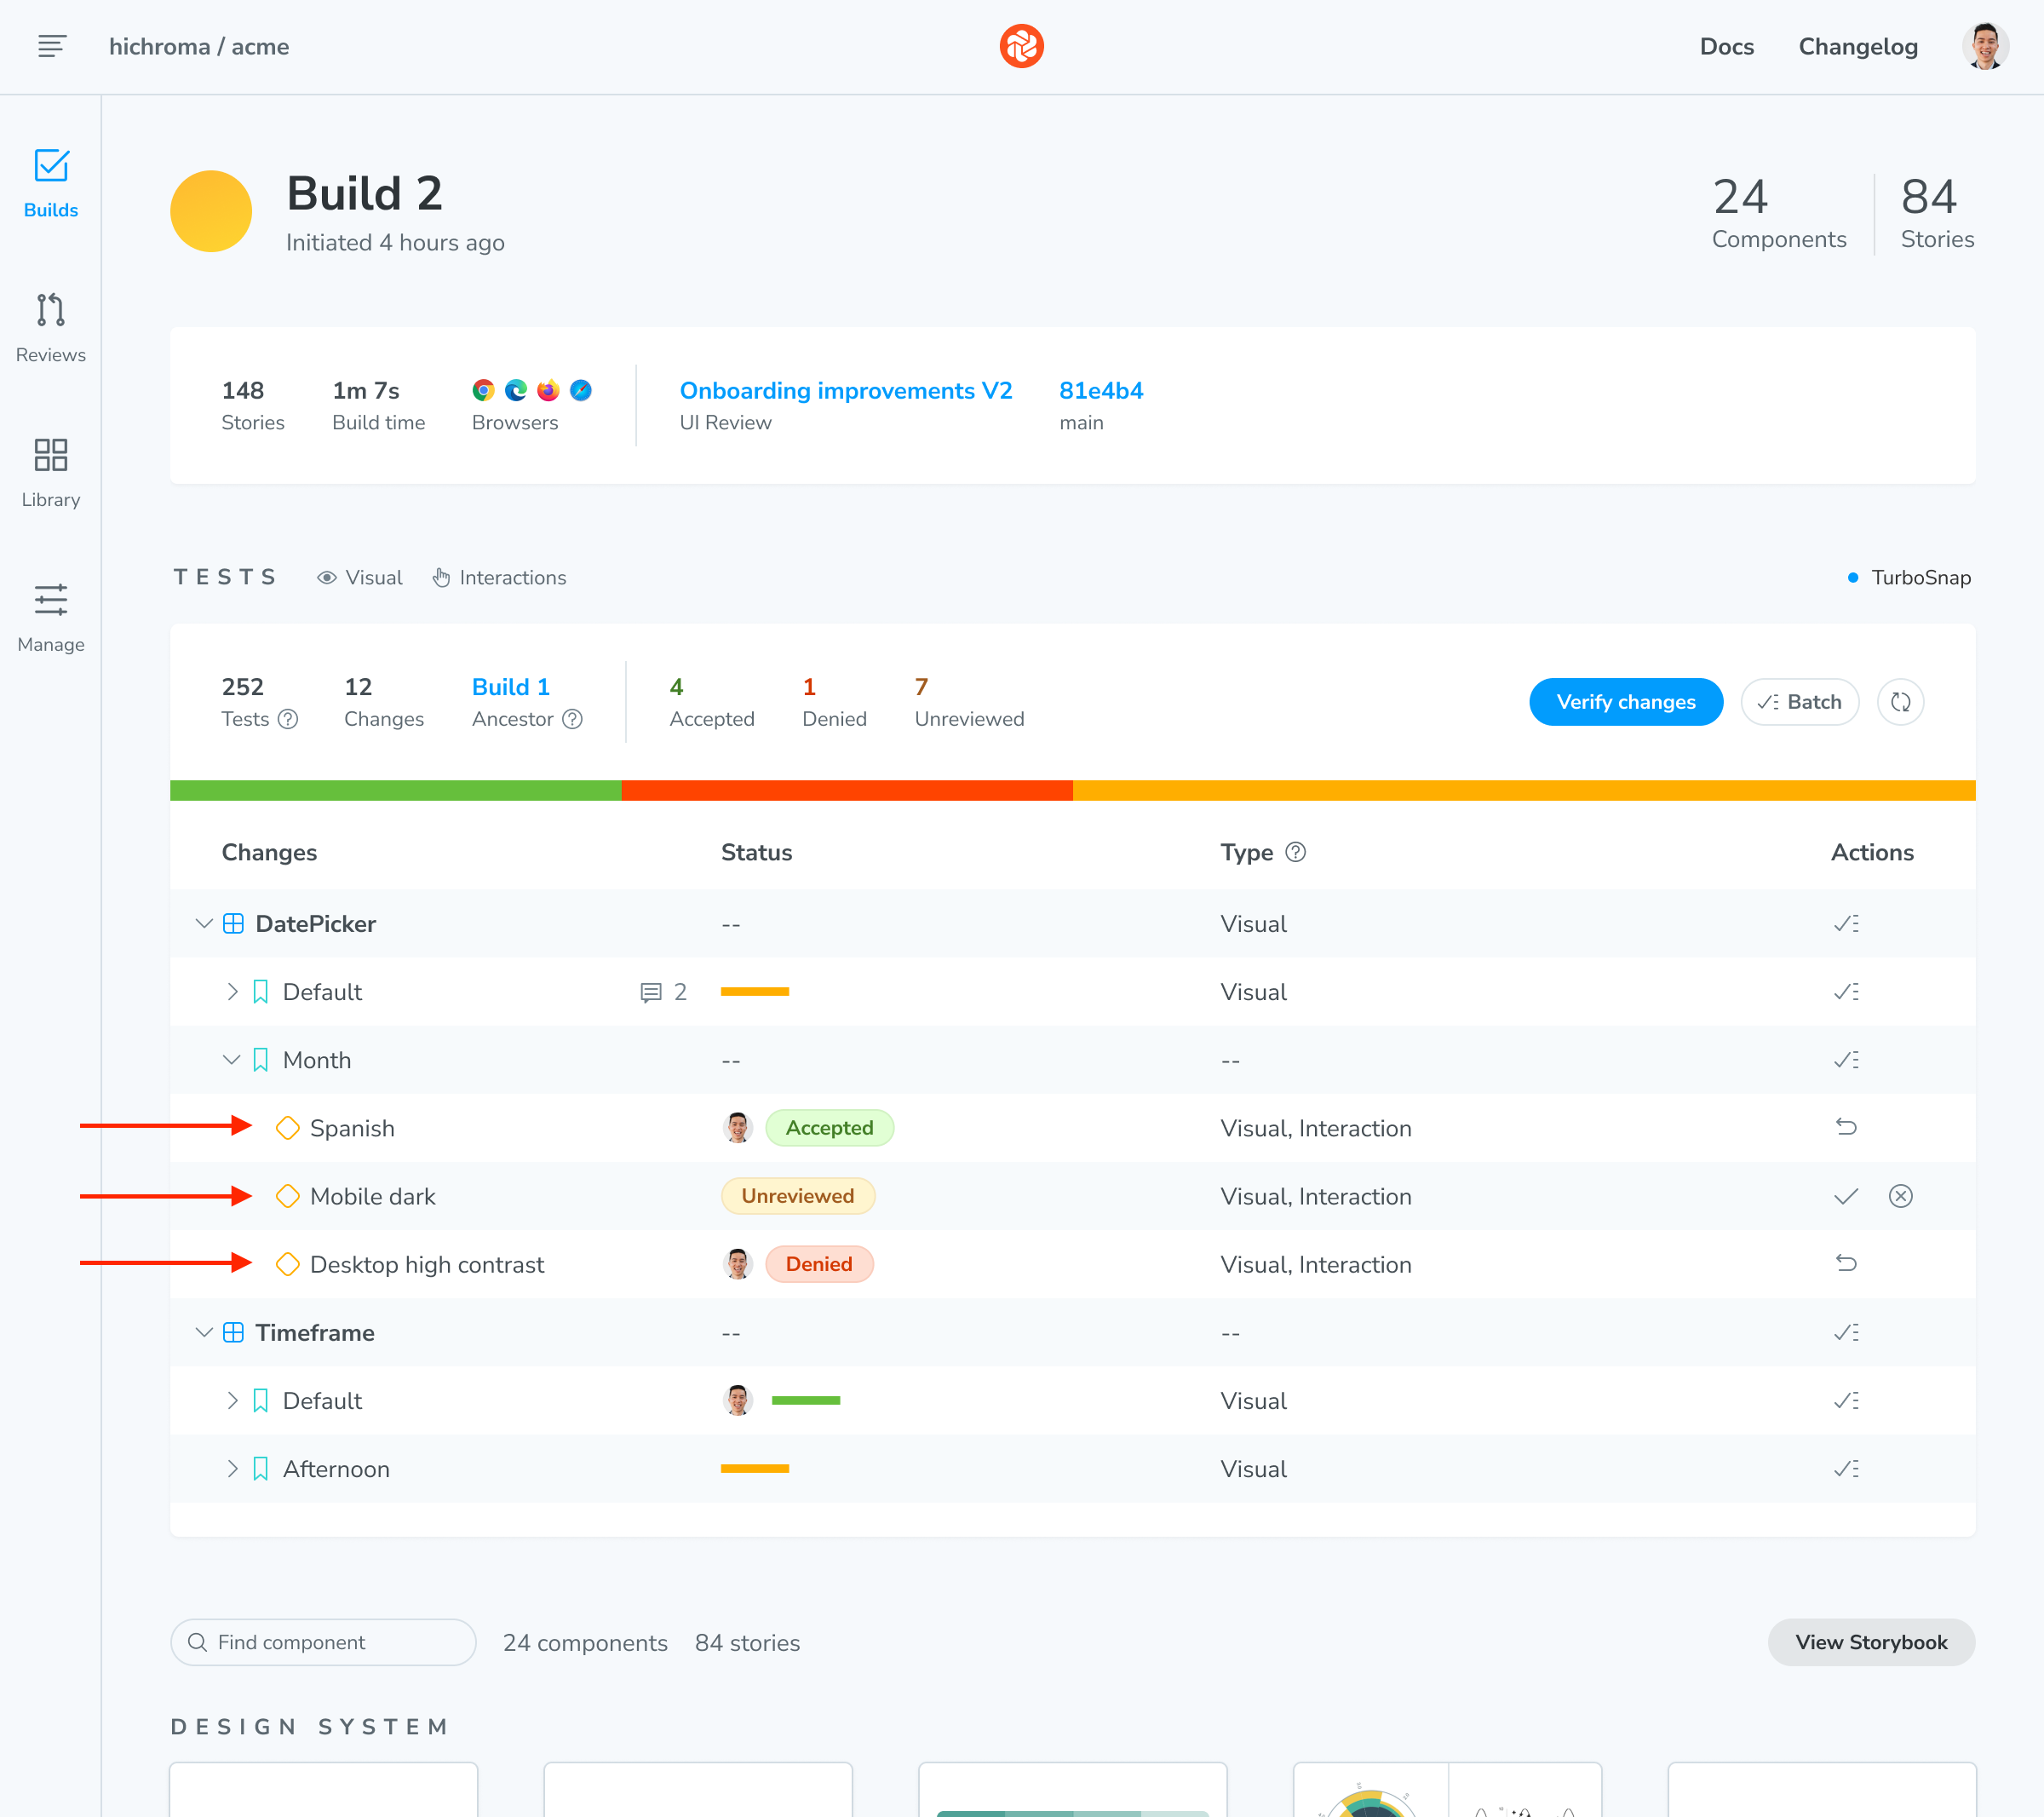
Task: Undo the Spanish accepted review
Action: click(1846, 1127)
